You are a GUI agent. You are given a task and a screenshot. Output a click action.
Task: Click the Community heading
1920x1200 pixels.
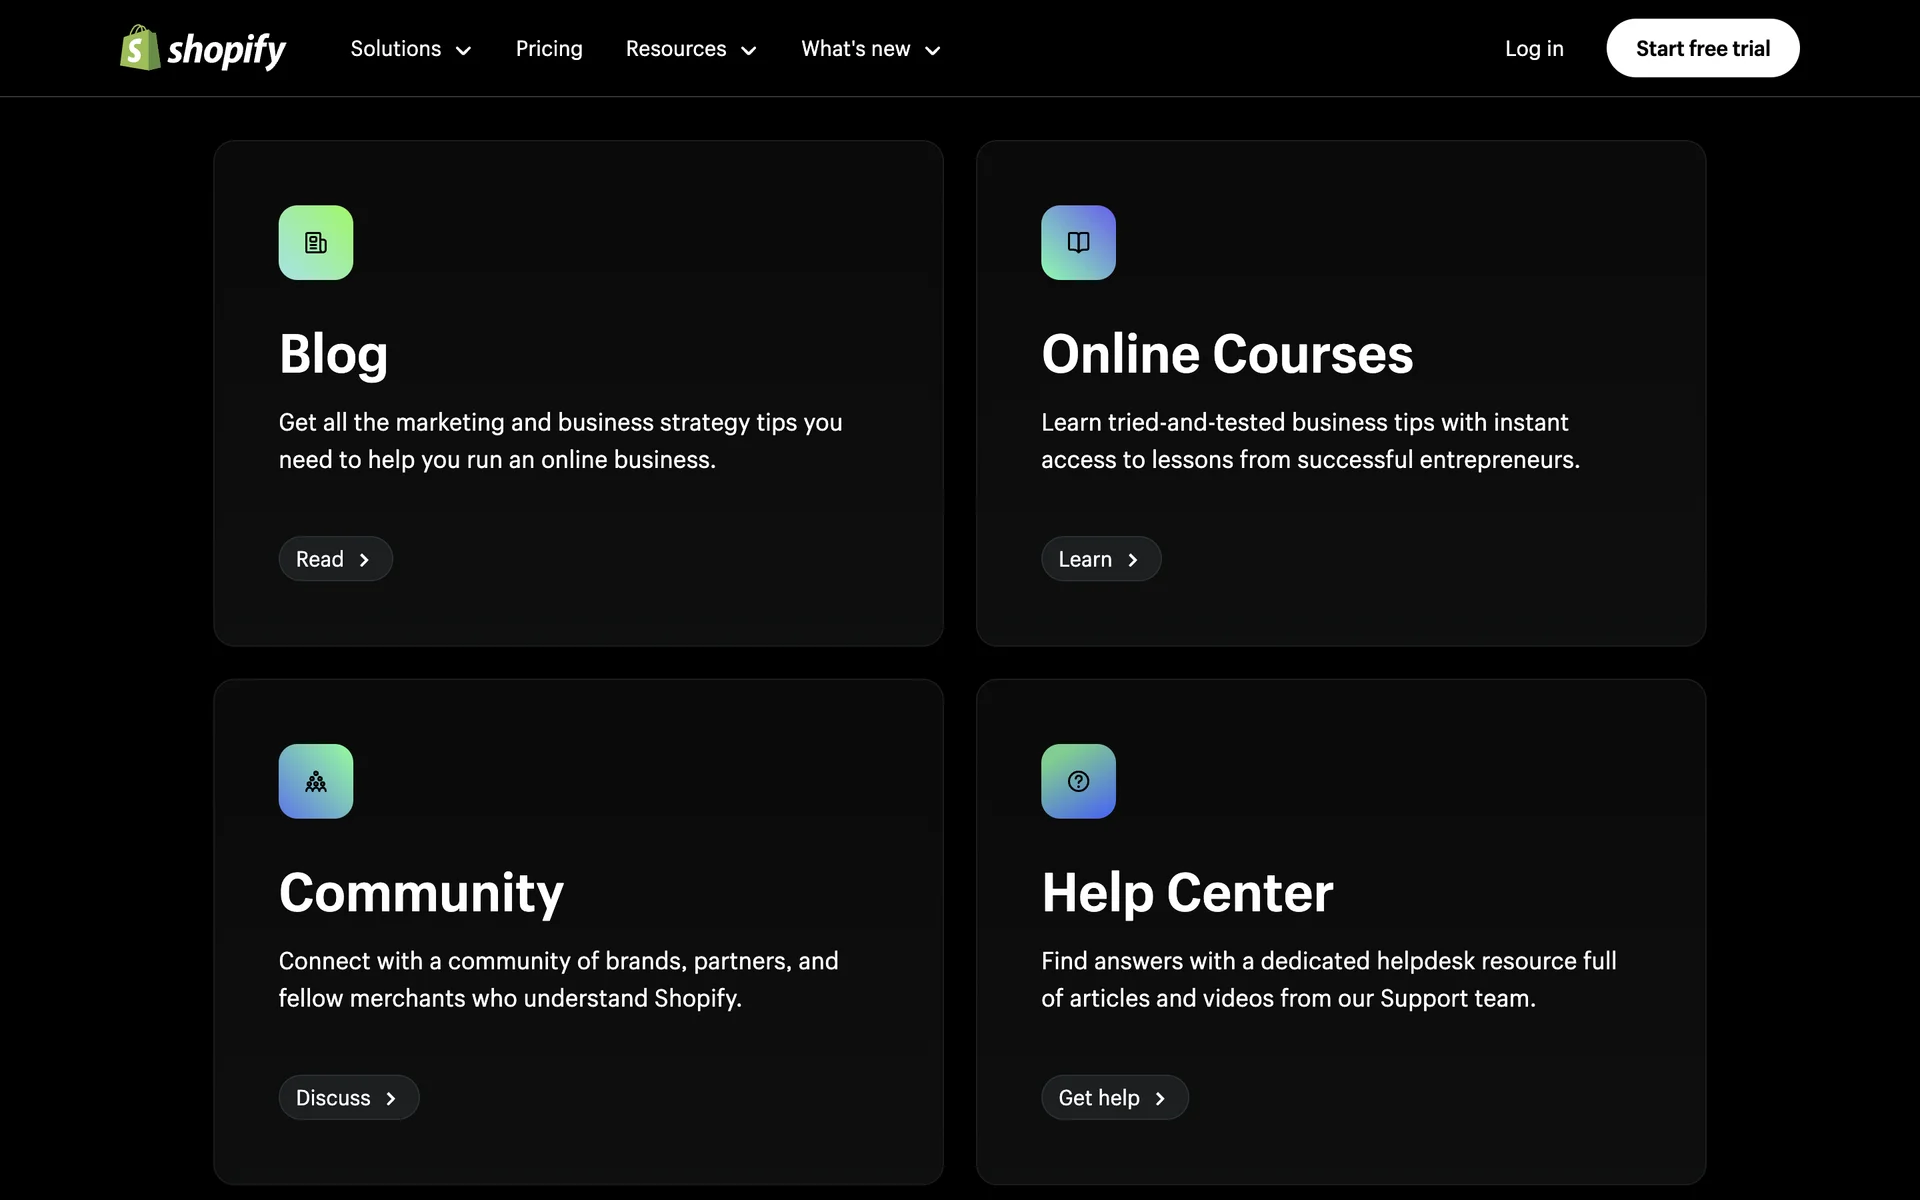click(x=421, y=892)
